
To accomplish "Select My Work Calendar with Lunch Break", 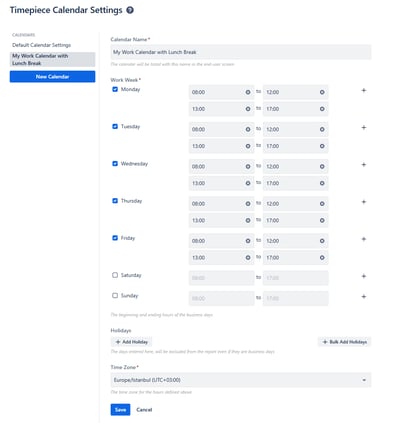I will click(x=52, y=59).
